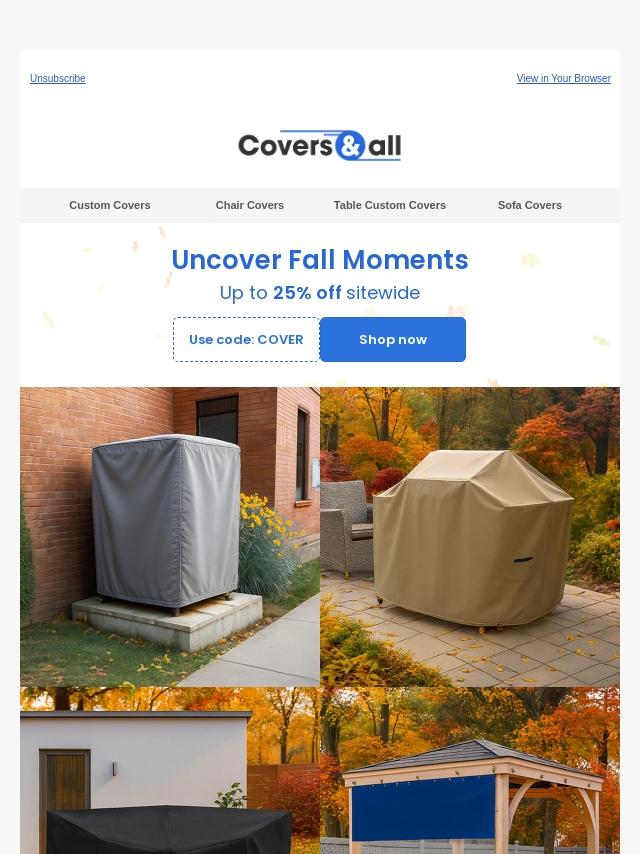Open blue gazebo curtain image
This screenshot has width=640, height=854.
point(470,770)
